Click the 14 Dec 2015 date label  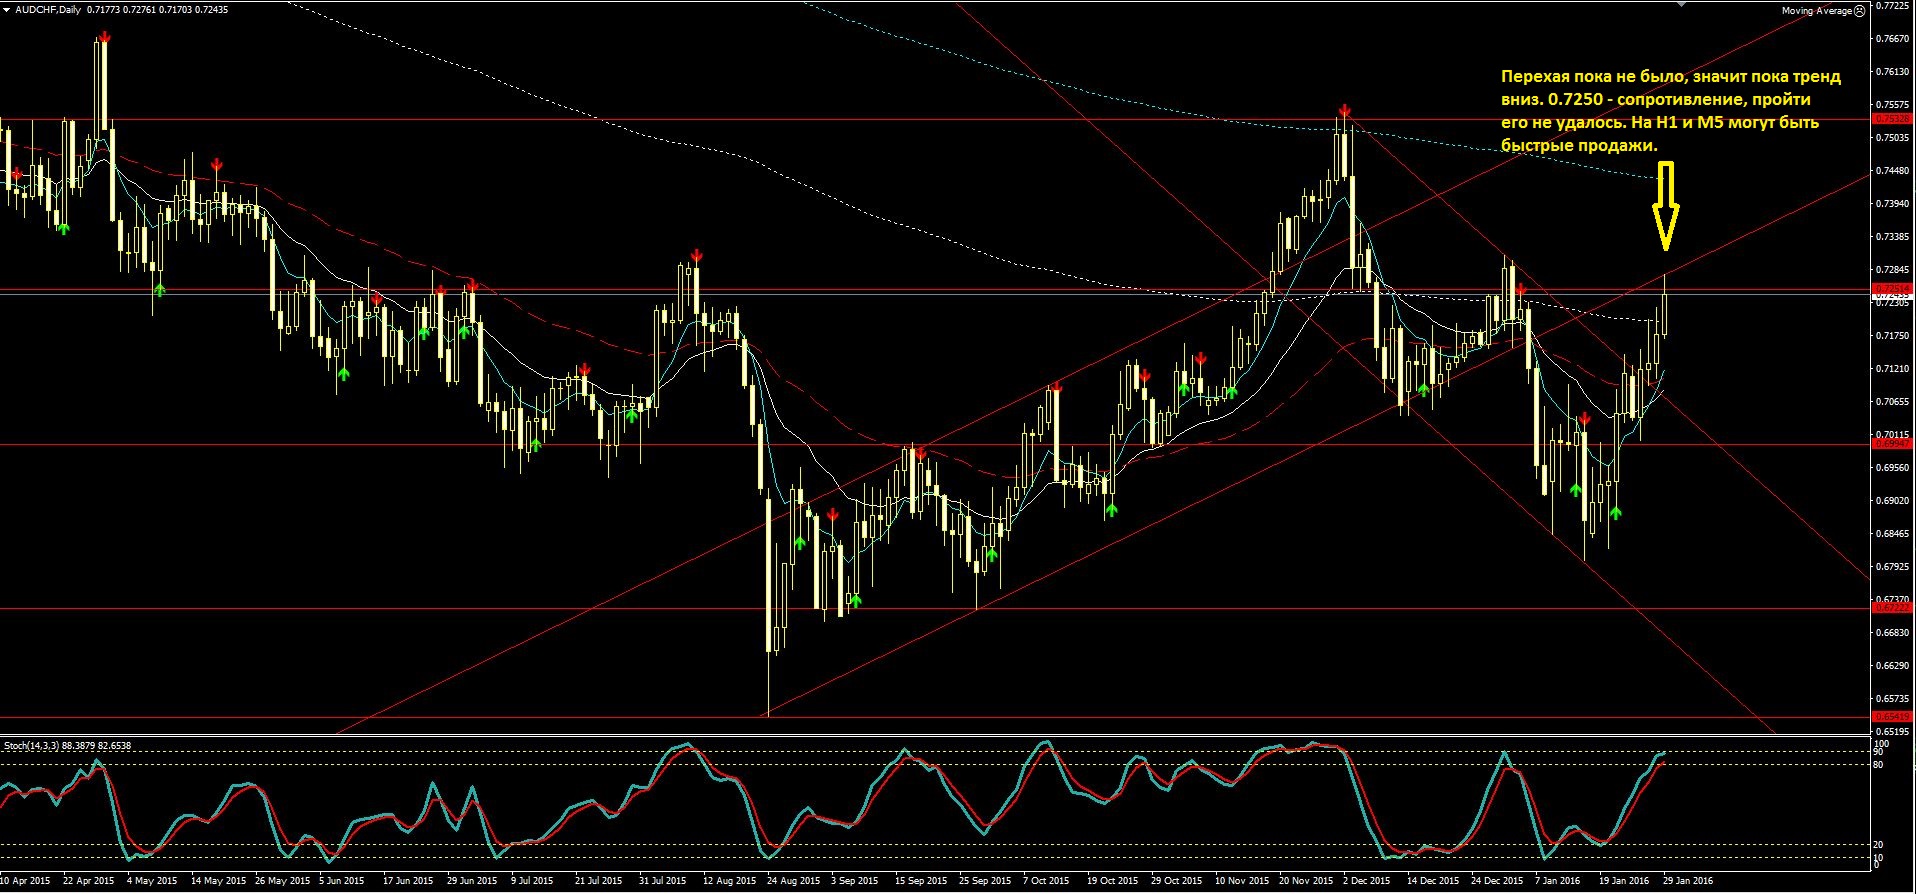[1433, 882]
